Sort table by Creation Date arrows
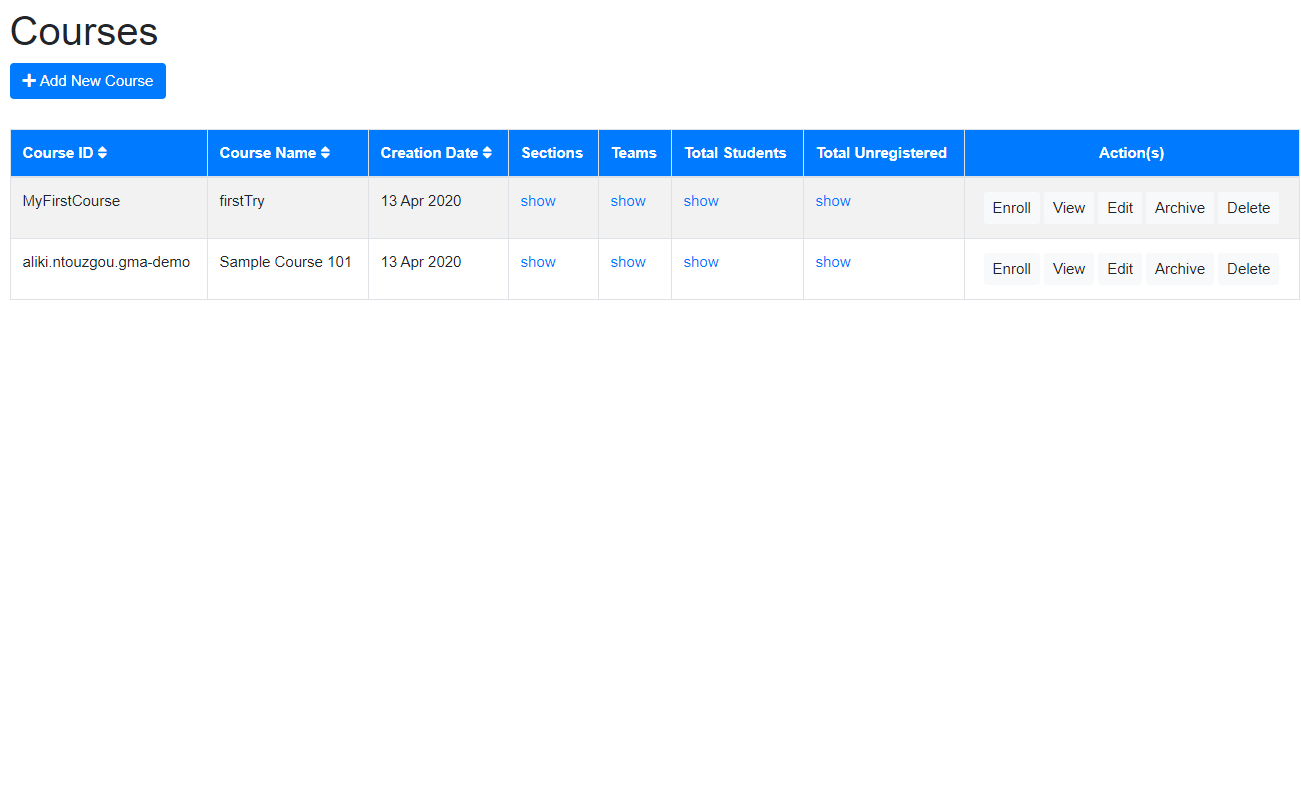This screenshot has width=1301, height=795. coord(487,153)
